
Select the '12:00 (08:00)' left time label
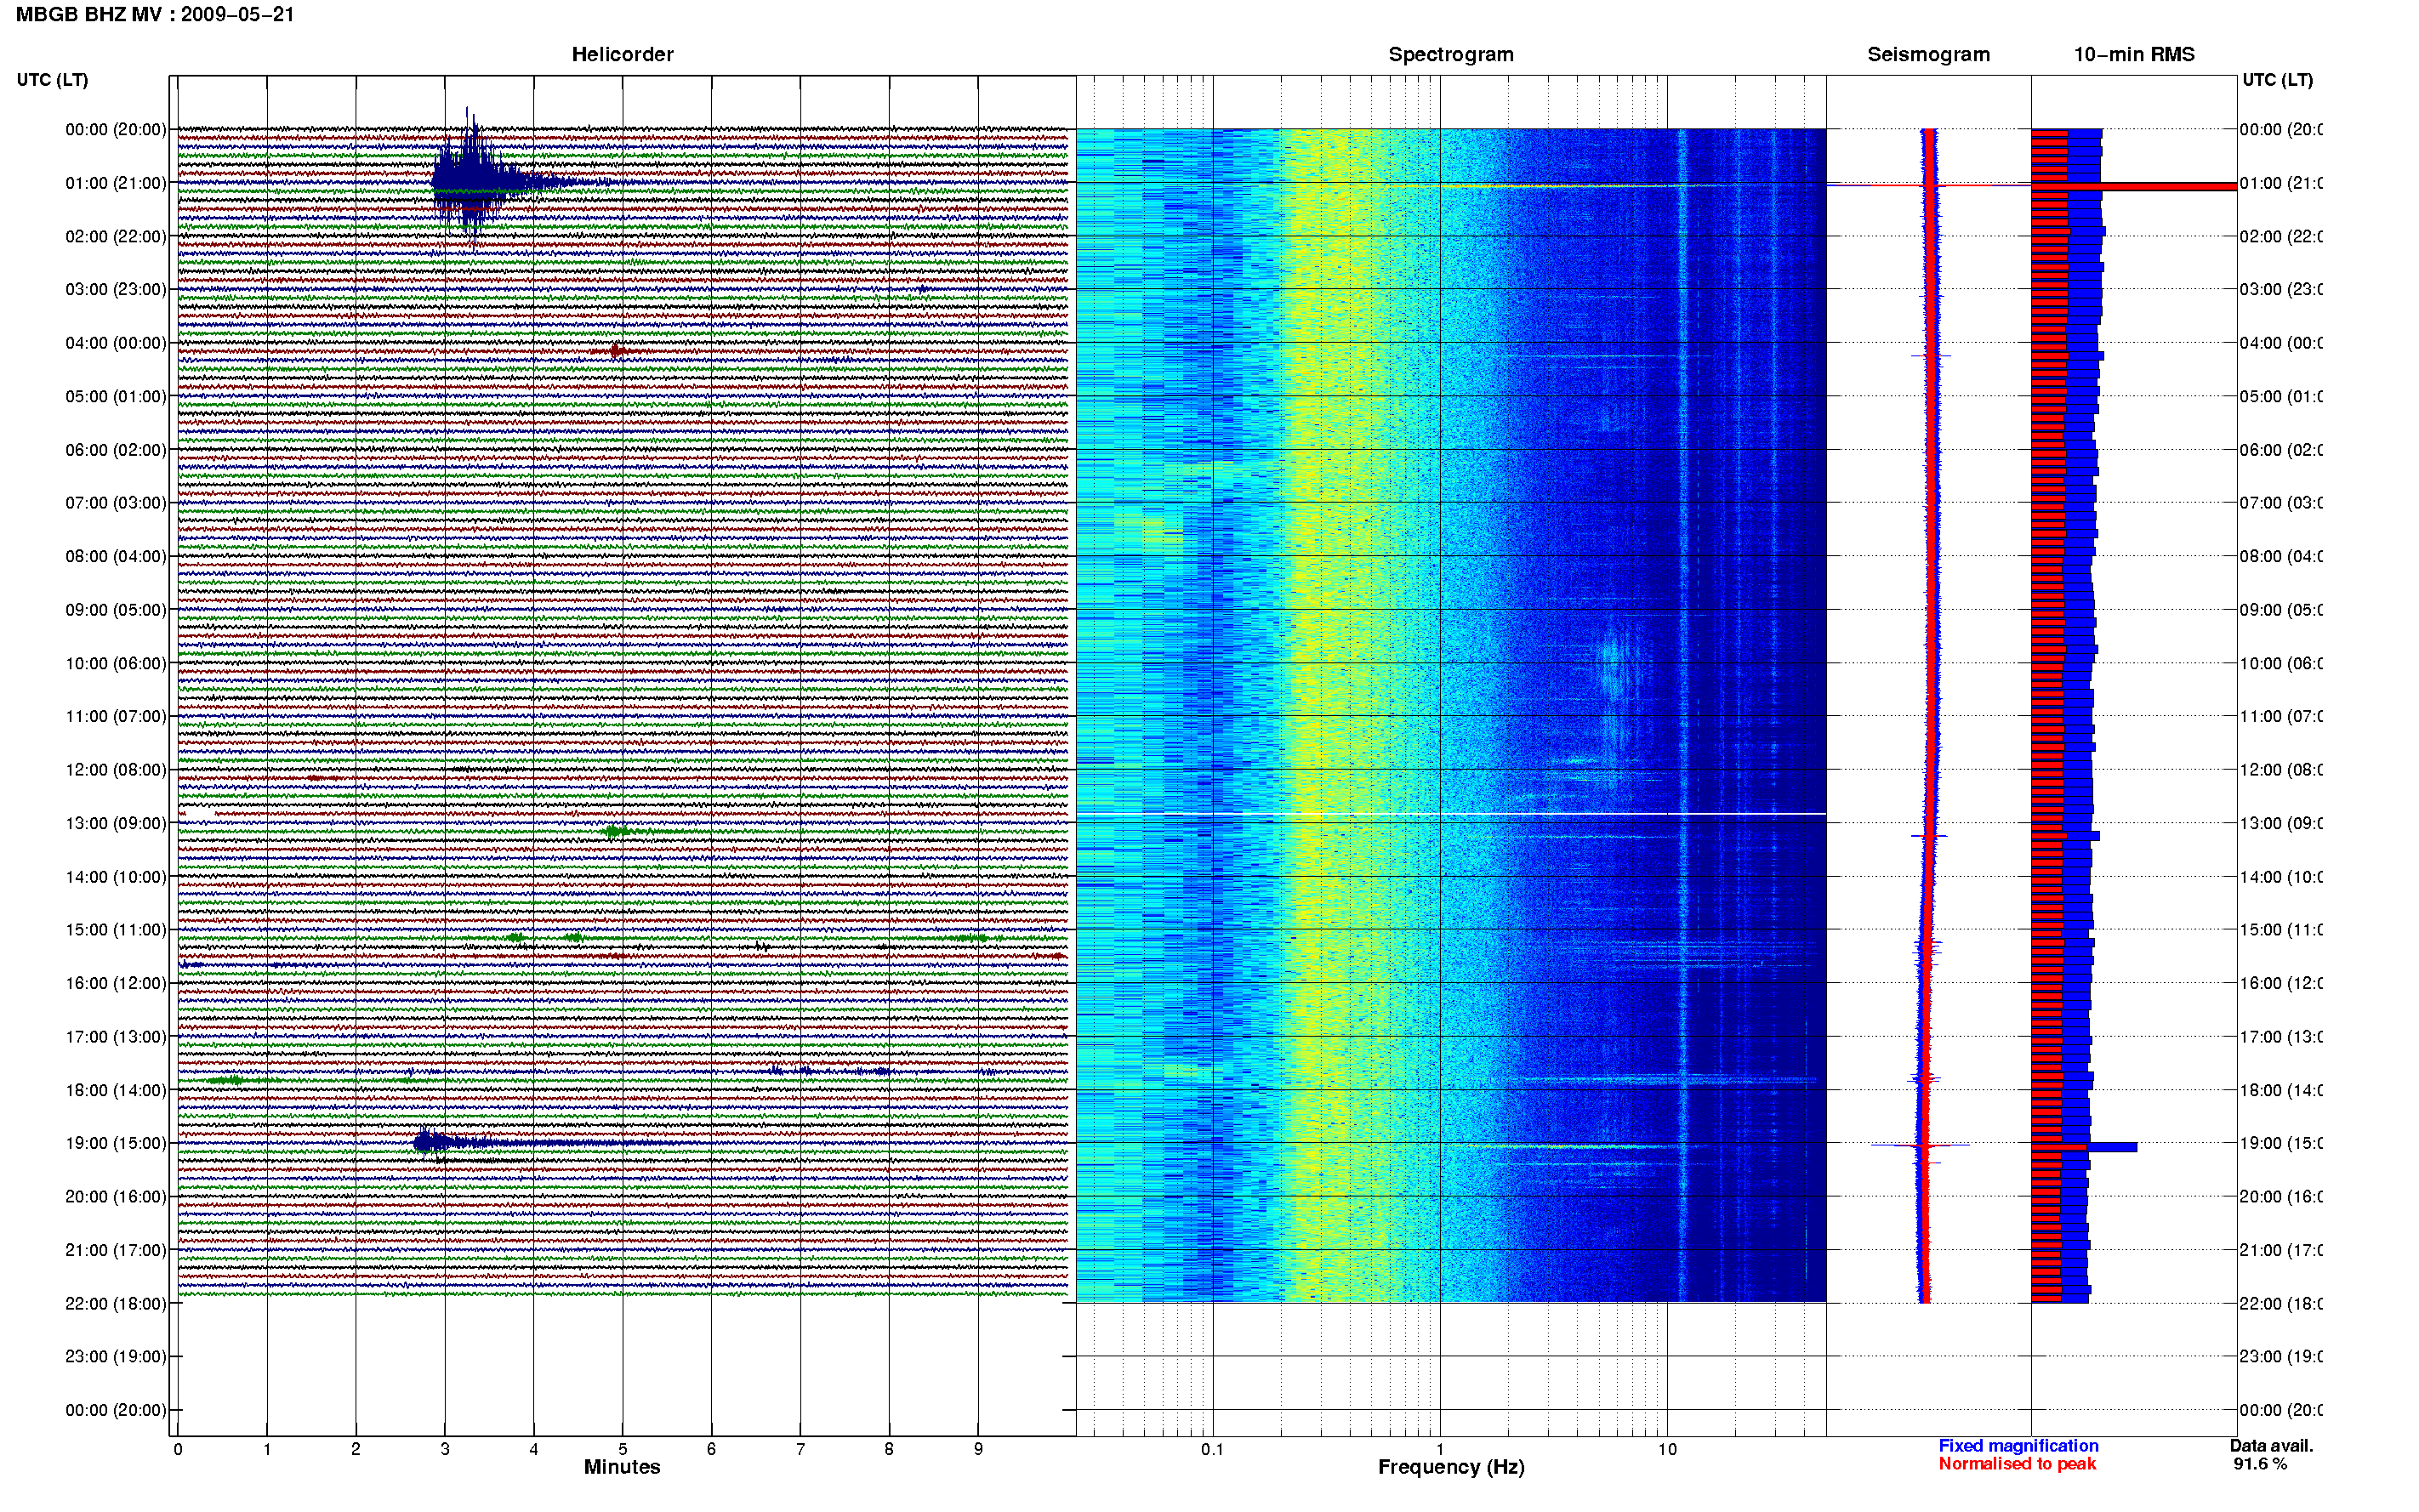coord(115,770)
